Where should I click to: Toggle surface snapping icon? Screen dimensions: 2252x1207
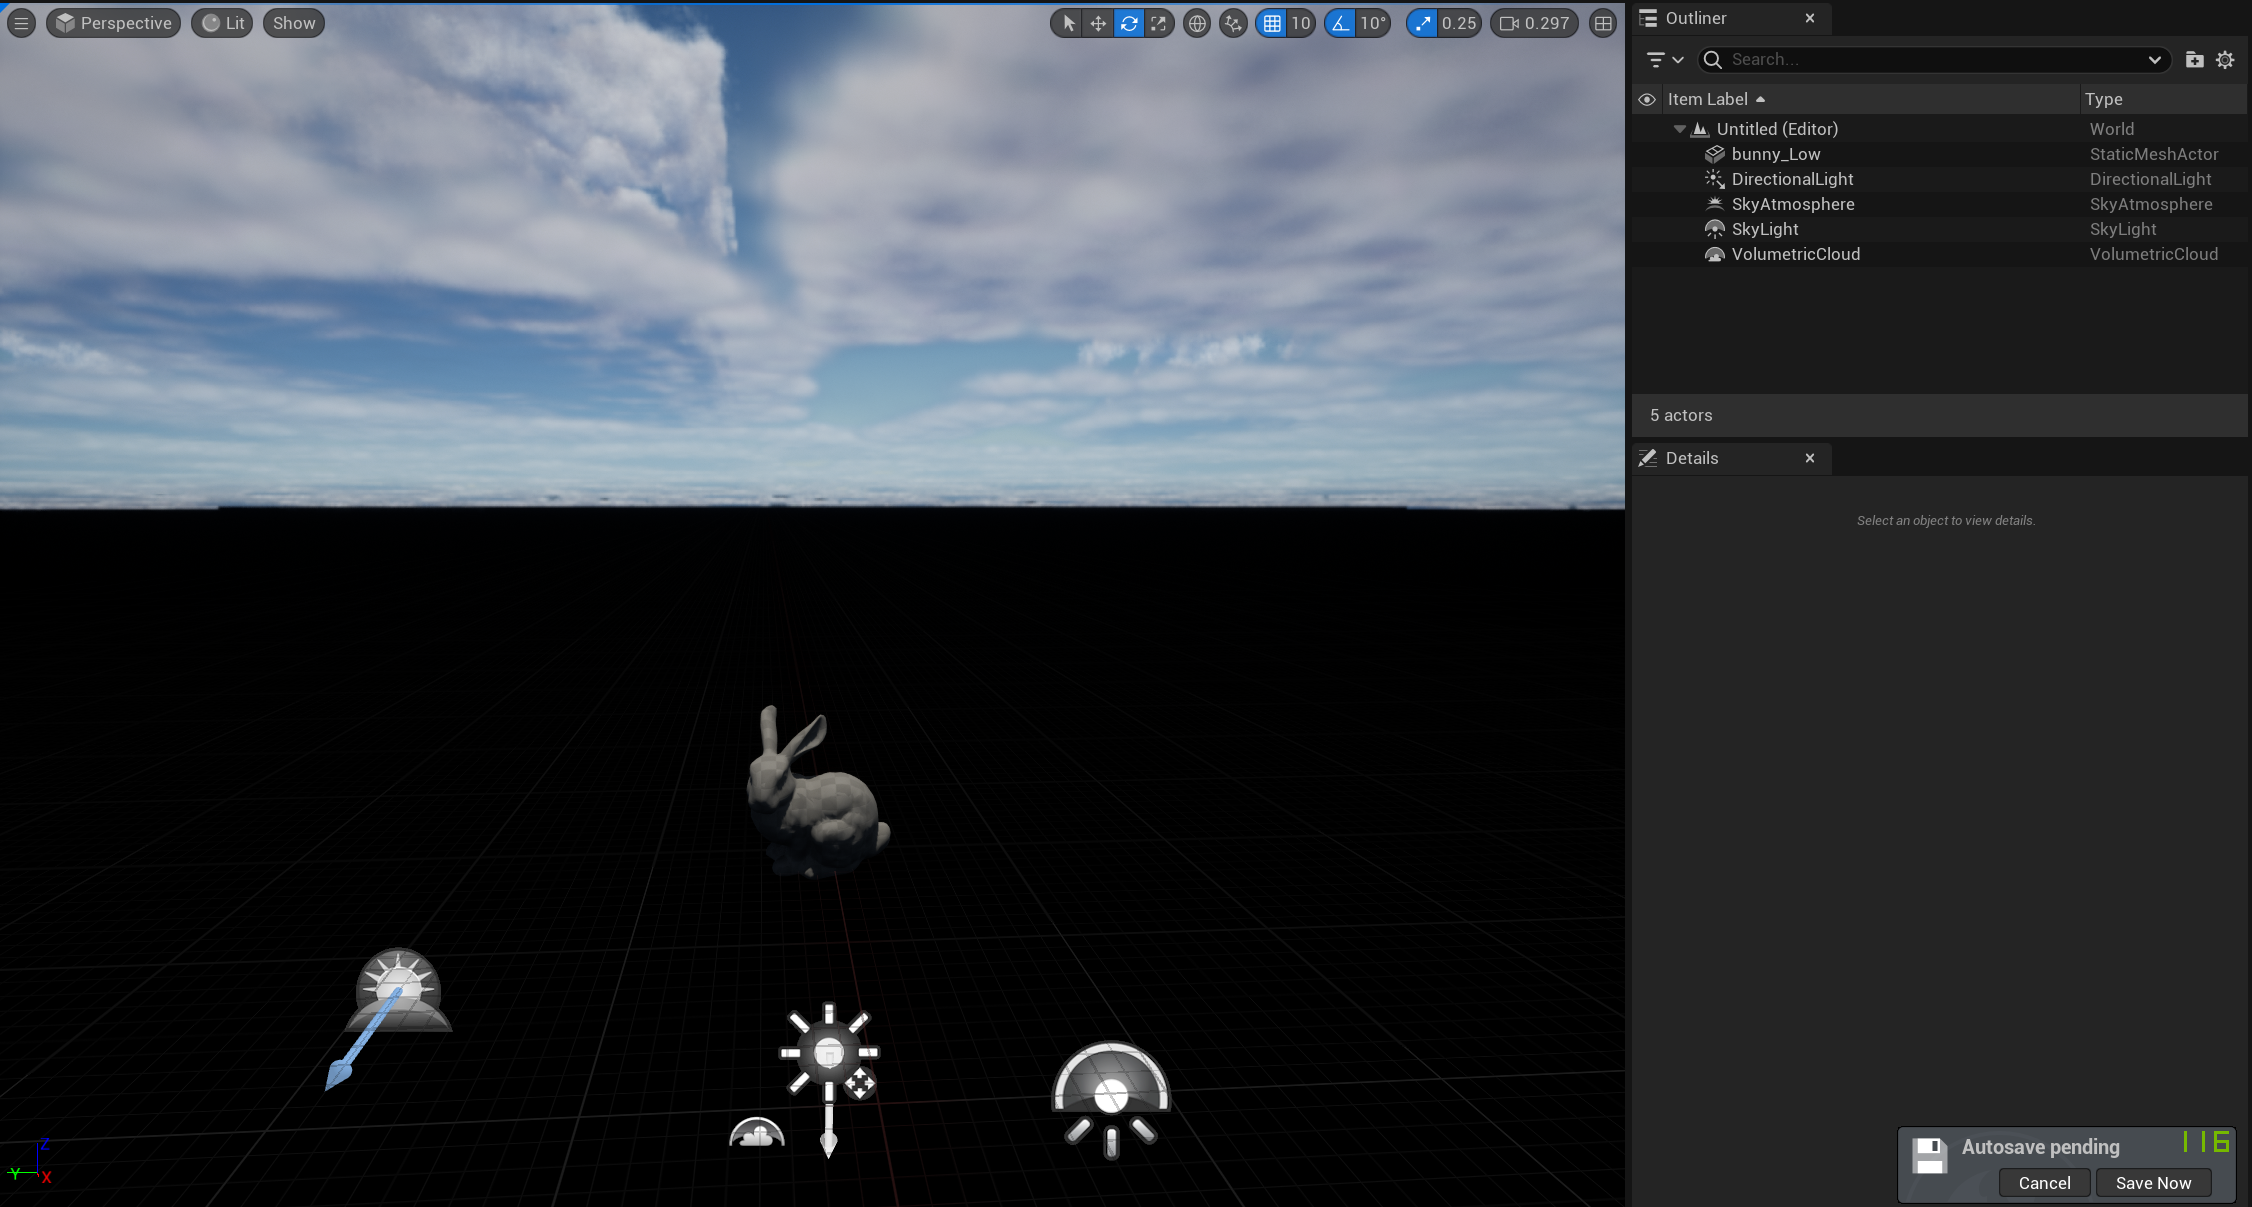[1233, 23]
